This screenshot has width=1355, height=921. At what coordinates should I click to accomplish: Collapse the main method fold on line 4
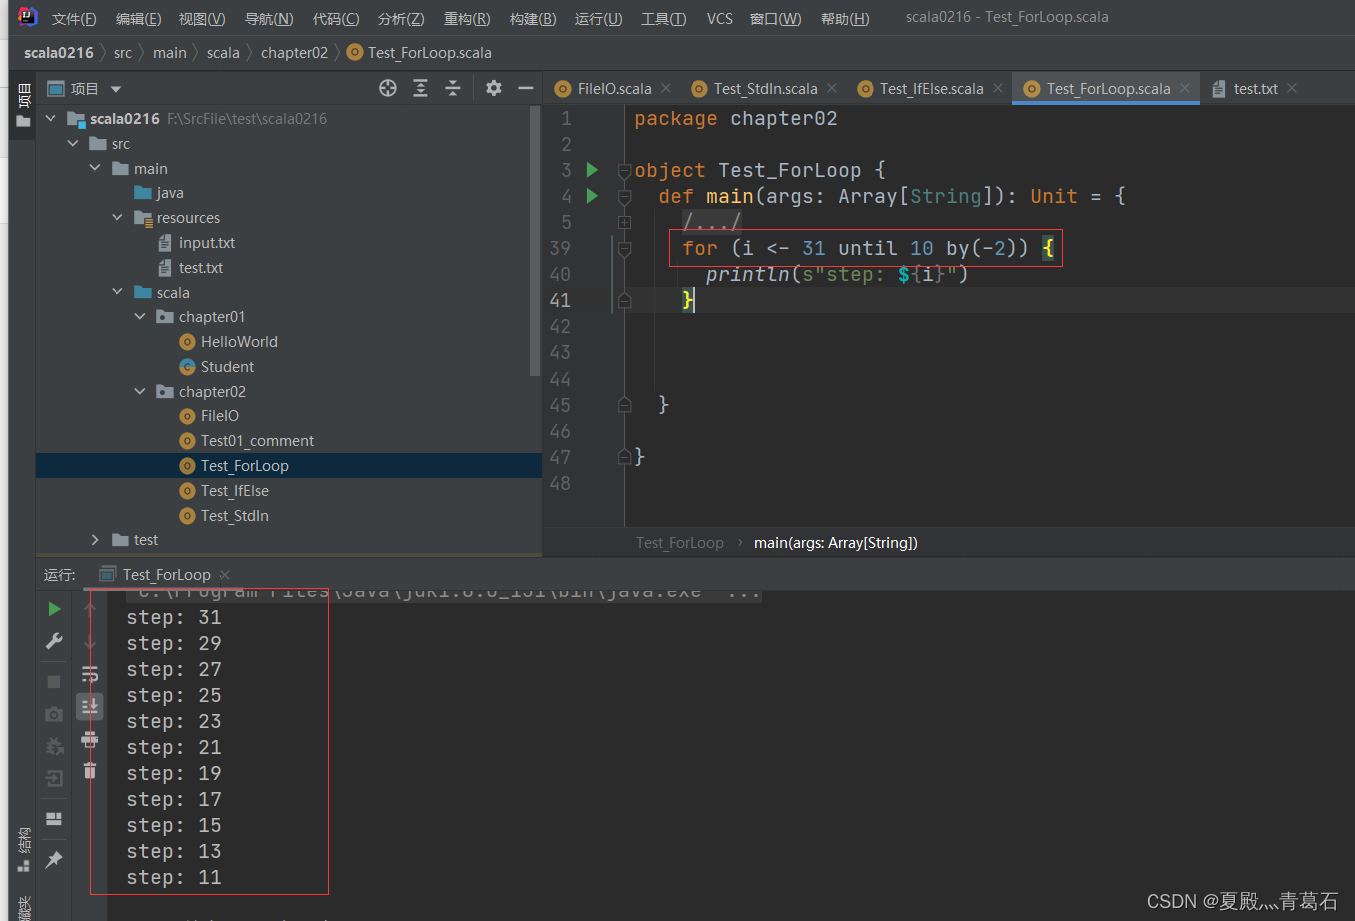(x=625, y=197)
